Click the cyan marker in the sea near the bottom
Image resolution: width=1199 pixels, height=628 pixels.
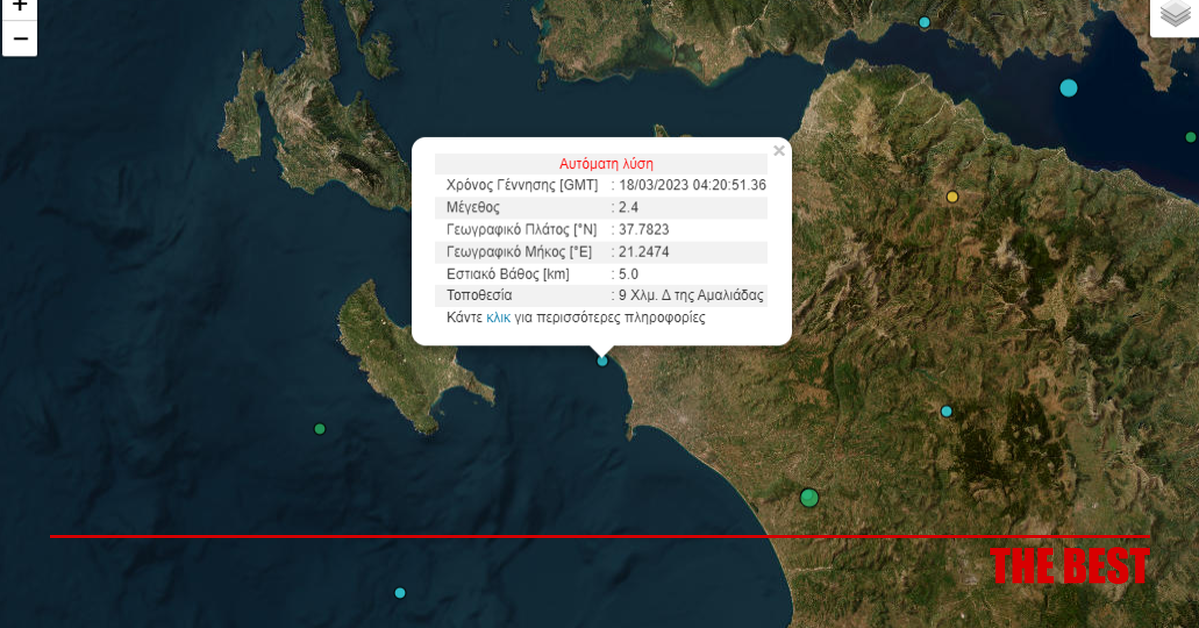point(400,593)
